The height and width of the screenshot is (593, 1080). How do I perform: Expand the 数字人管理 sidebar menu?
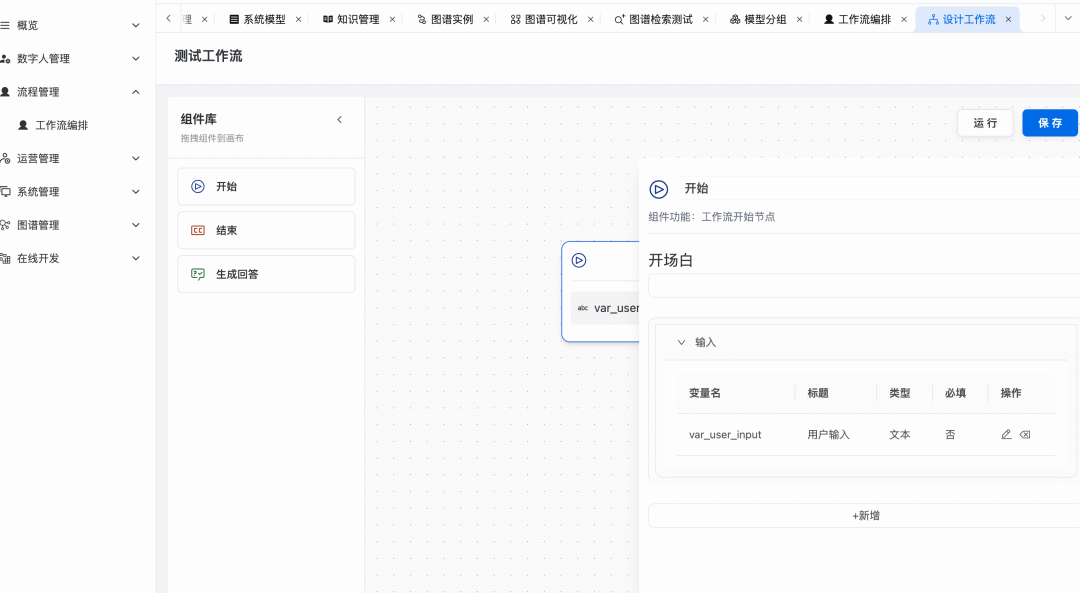[x=136, y=59]
